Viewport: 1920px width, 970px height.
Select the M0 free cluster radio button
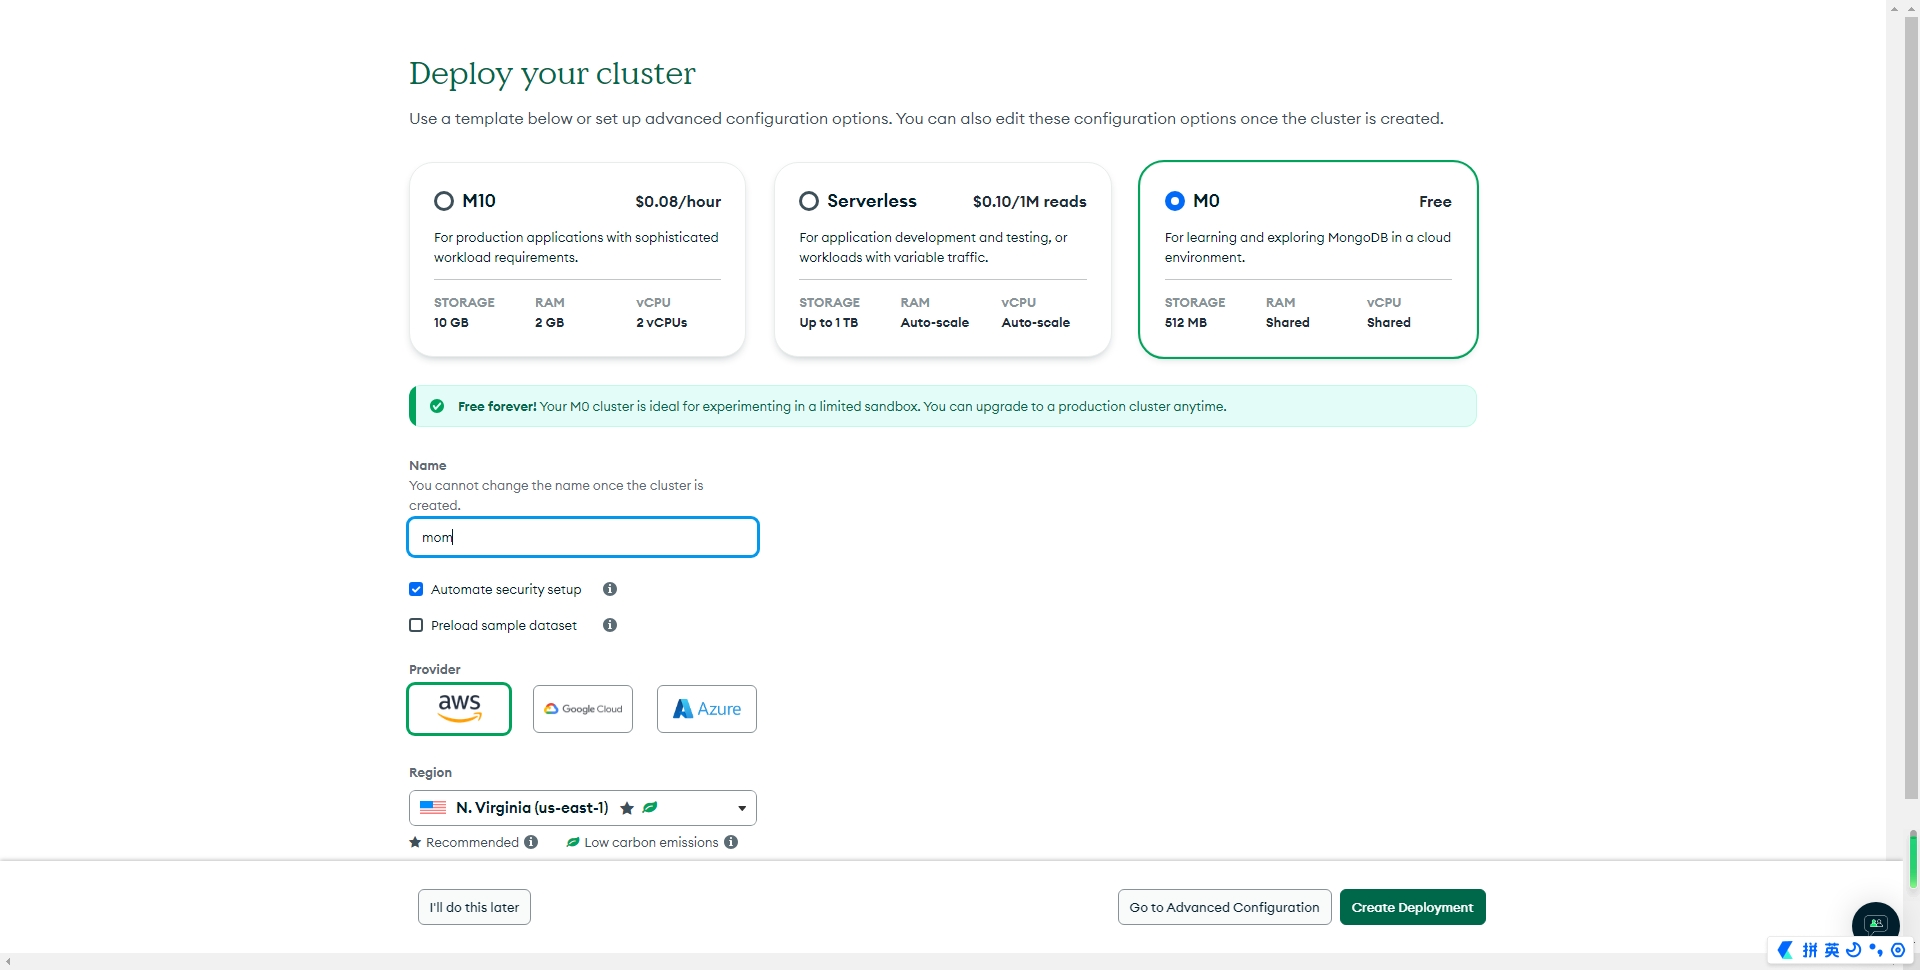coord(1175,201)
